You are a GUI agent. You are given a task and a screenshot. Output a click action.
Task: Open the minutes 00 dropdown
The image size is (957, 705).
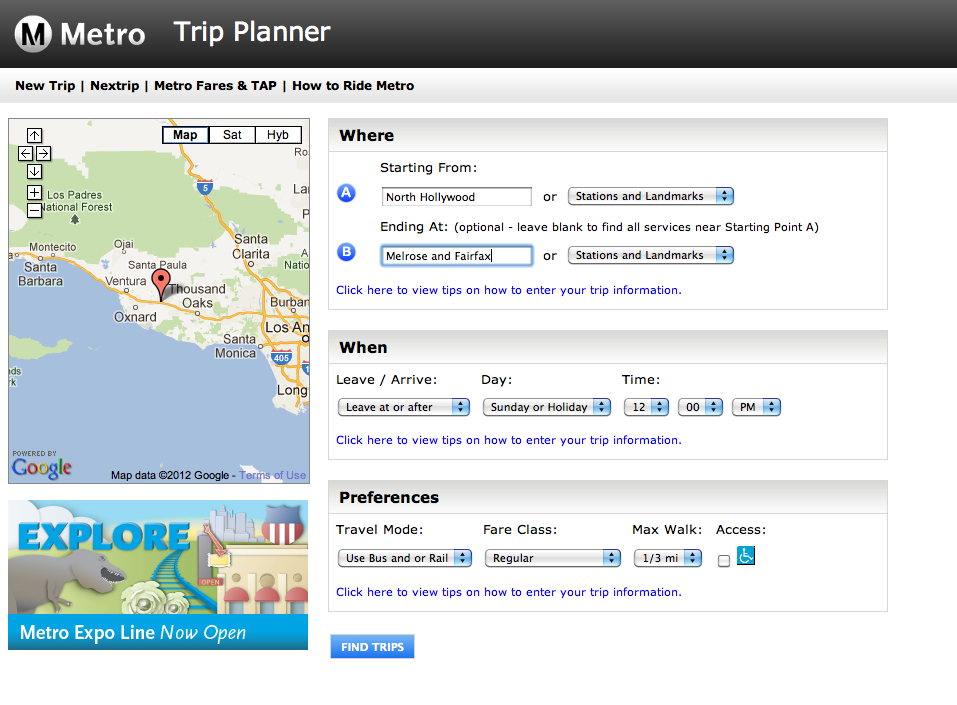(700, 407)
